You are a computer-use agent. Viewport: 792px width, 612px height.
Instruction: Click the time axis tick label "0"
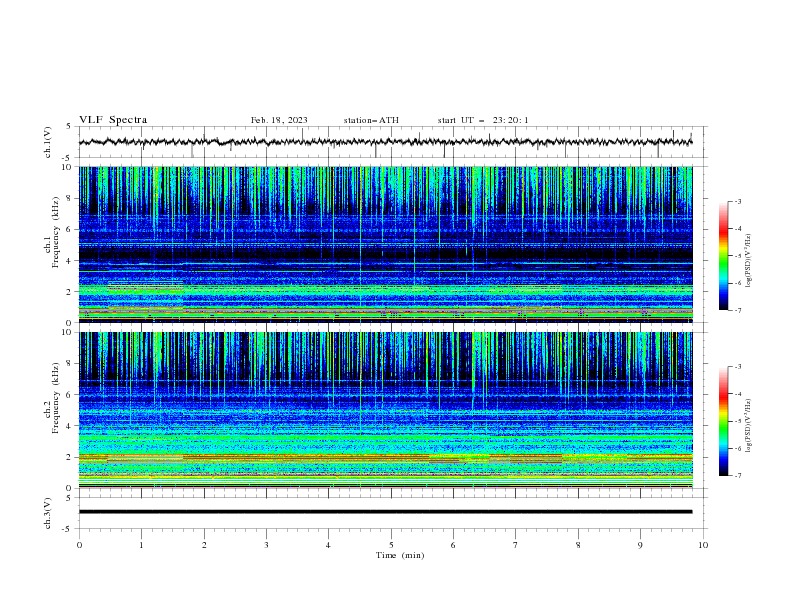[79, 545]
